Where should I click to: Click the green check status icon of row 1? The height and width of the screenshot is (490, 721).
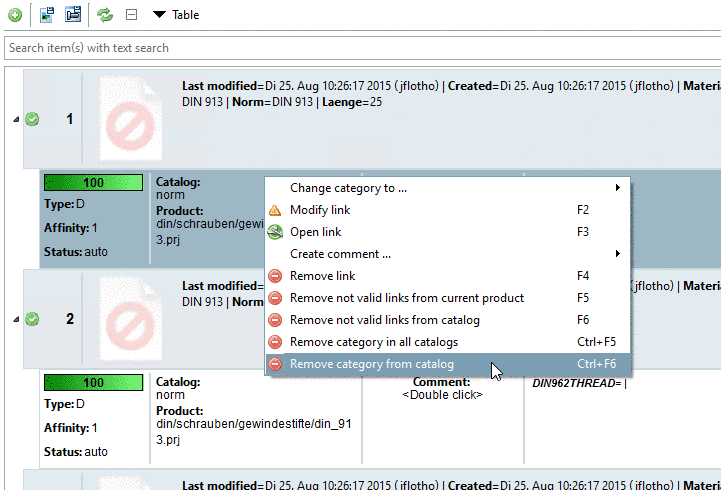coord(32,120)
